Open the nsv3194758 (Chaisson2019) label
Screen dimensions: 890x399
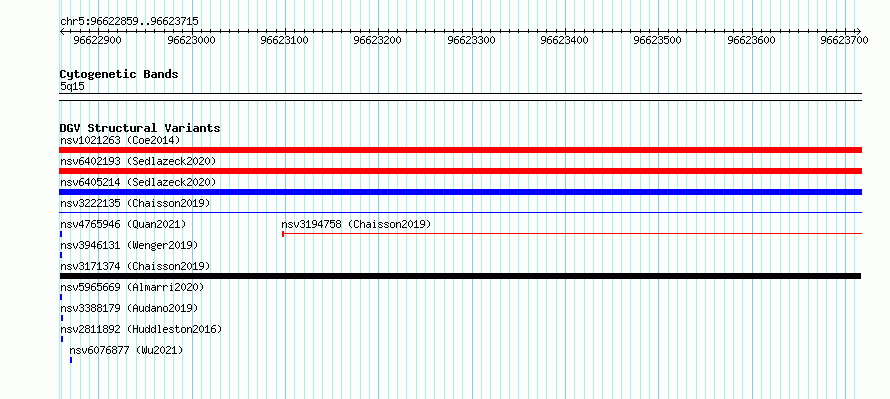click(356, 224)
